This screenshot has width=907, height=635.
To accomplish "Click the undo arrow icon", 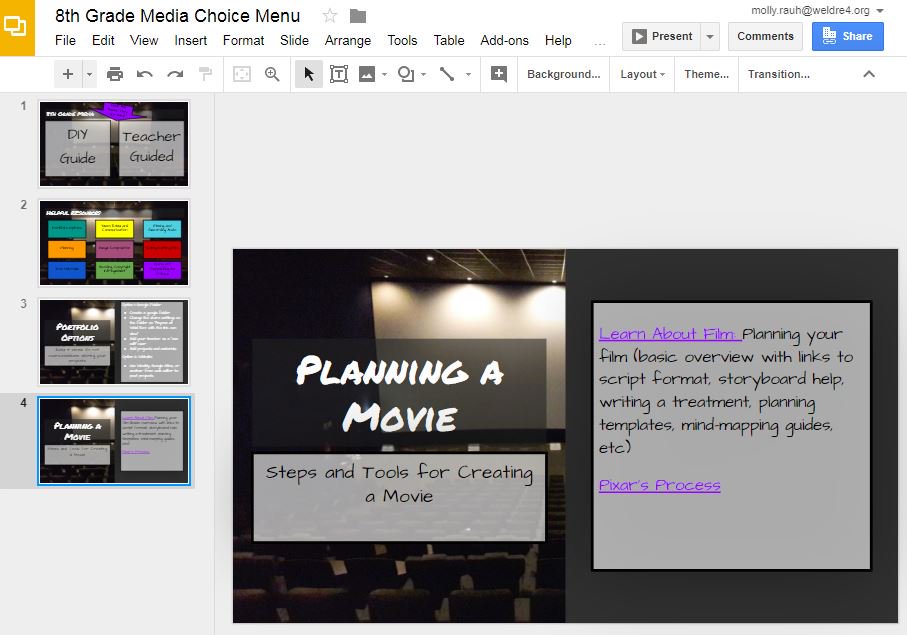I will click(145, 74).
